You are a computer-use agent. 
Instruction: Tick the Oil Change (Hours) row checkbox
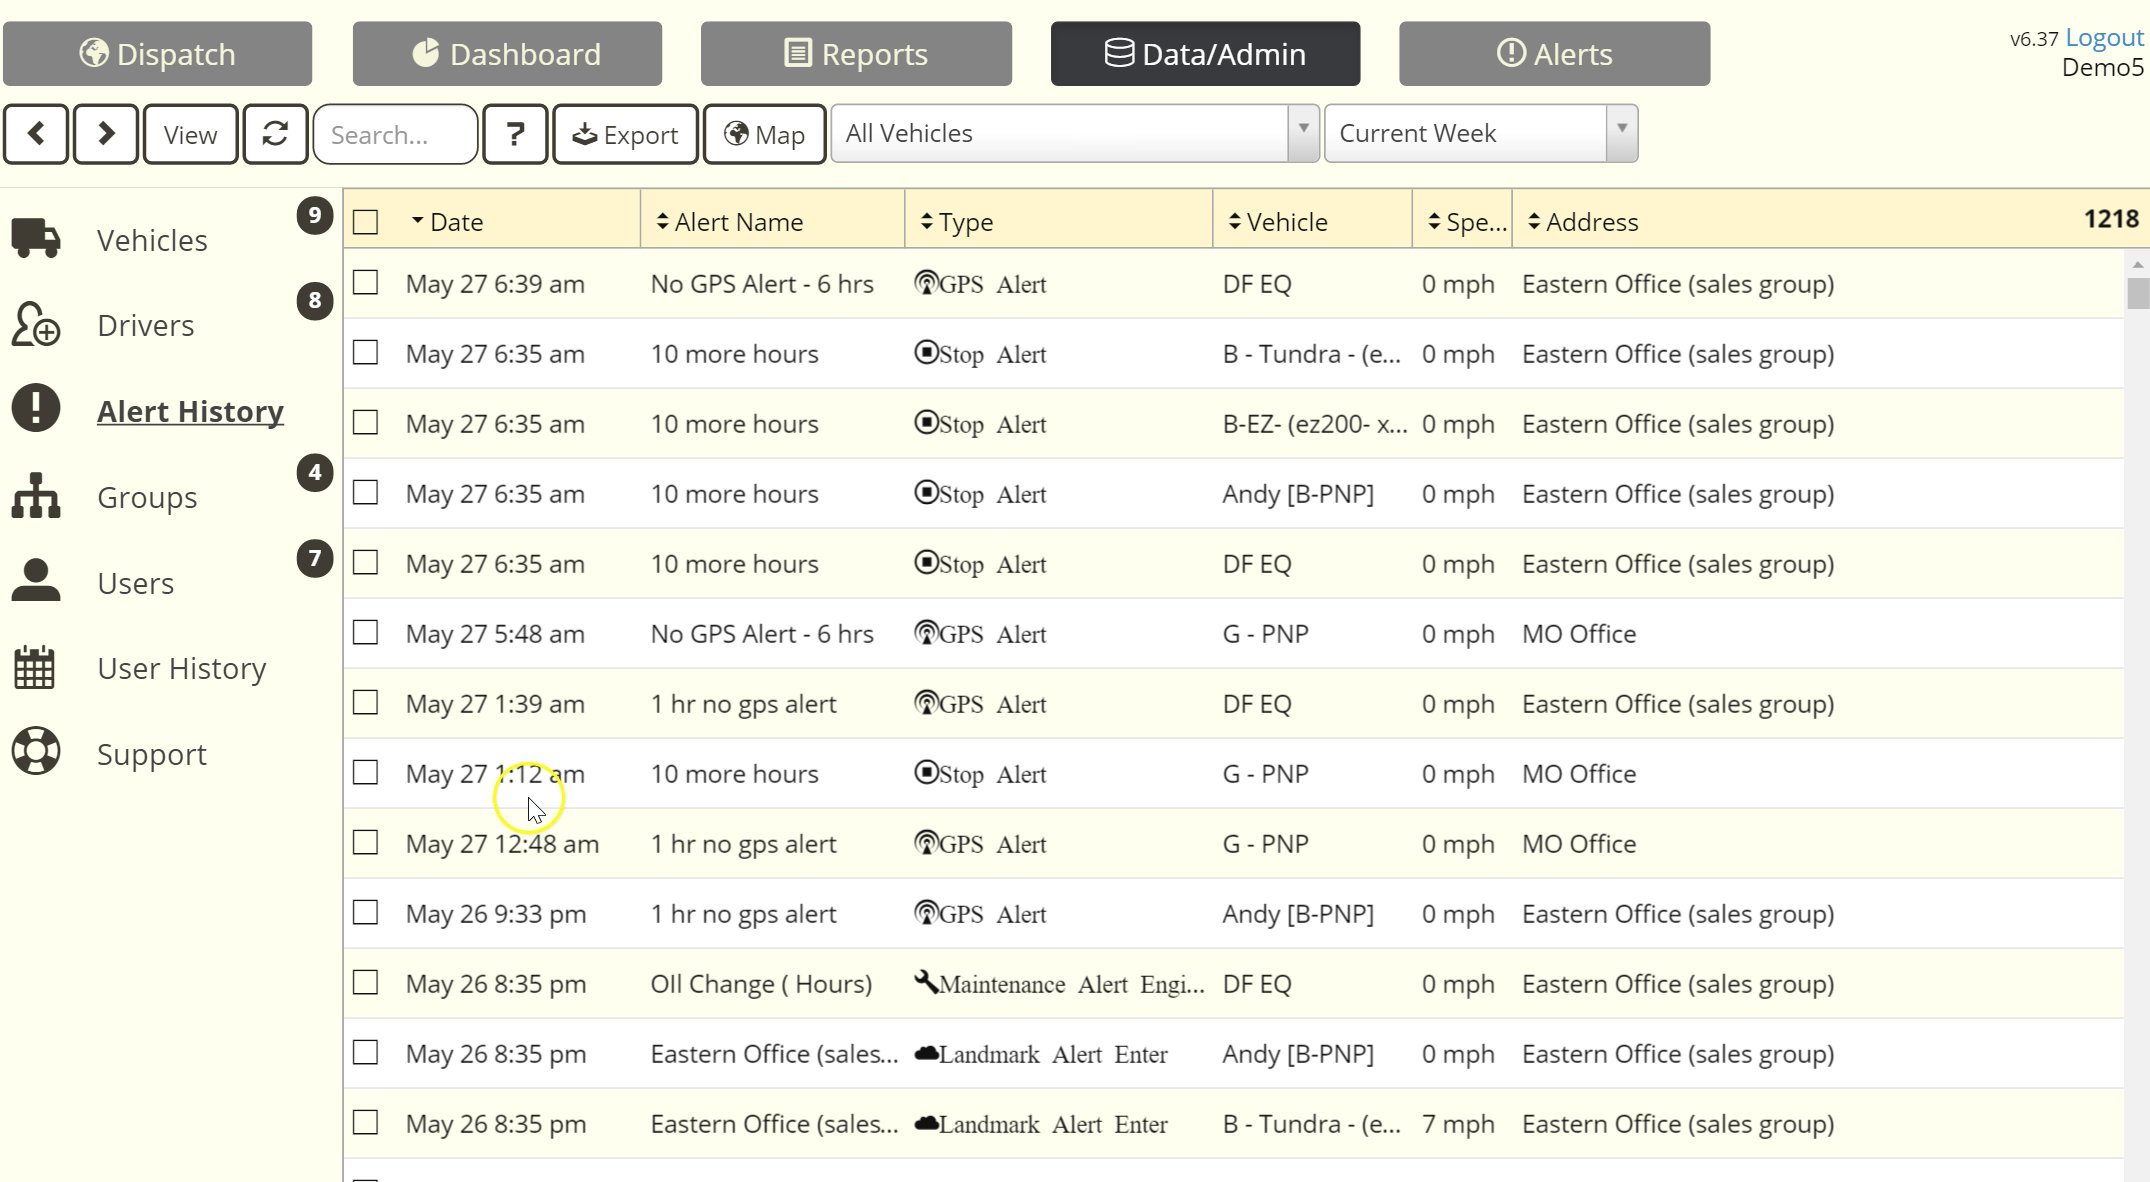pos(366,983)
